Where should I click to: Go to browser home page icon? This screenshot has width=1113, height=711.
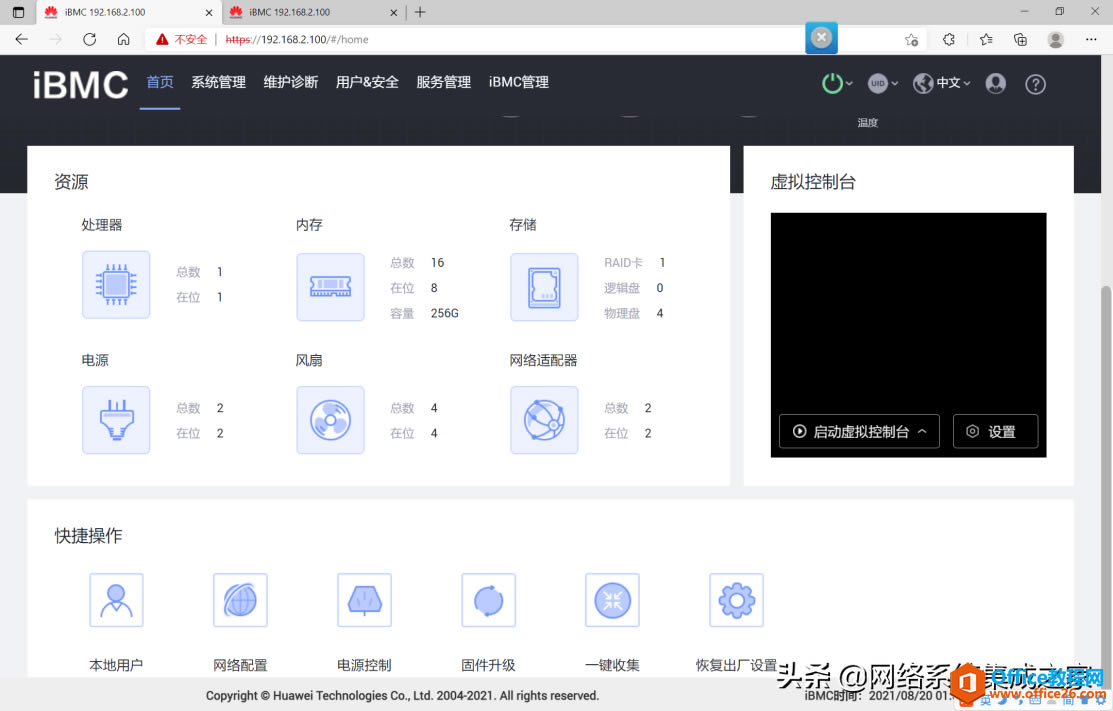pos(124,39)
